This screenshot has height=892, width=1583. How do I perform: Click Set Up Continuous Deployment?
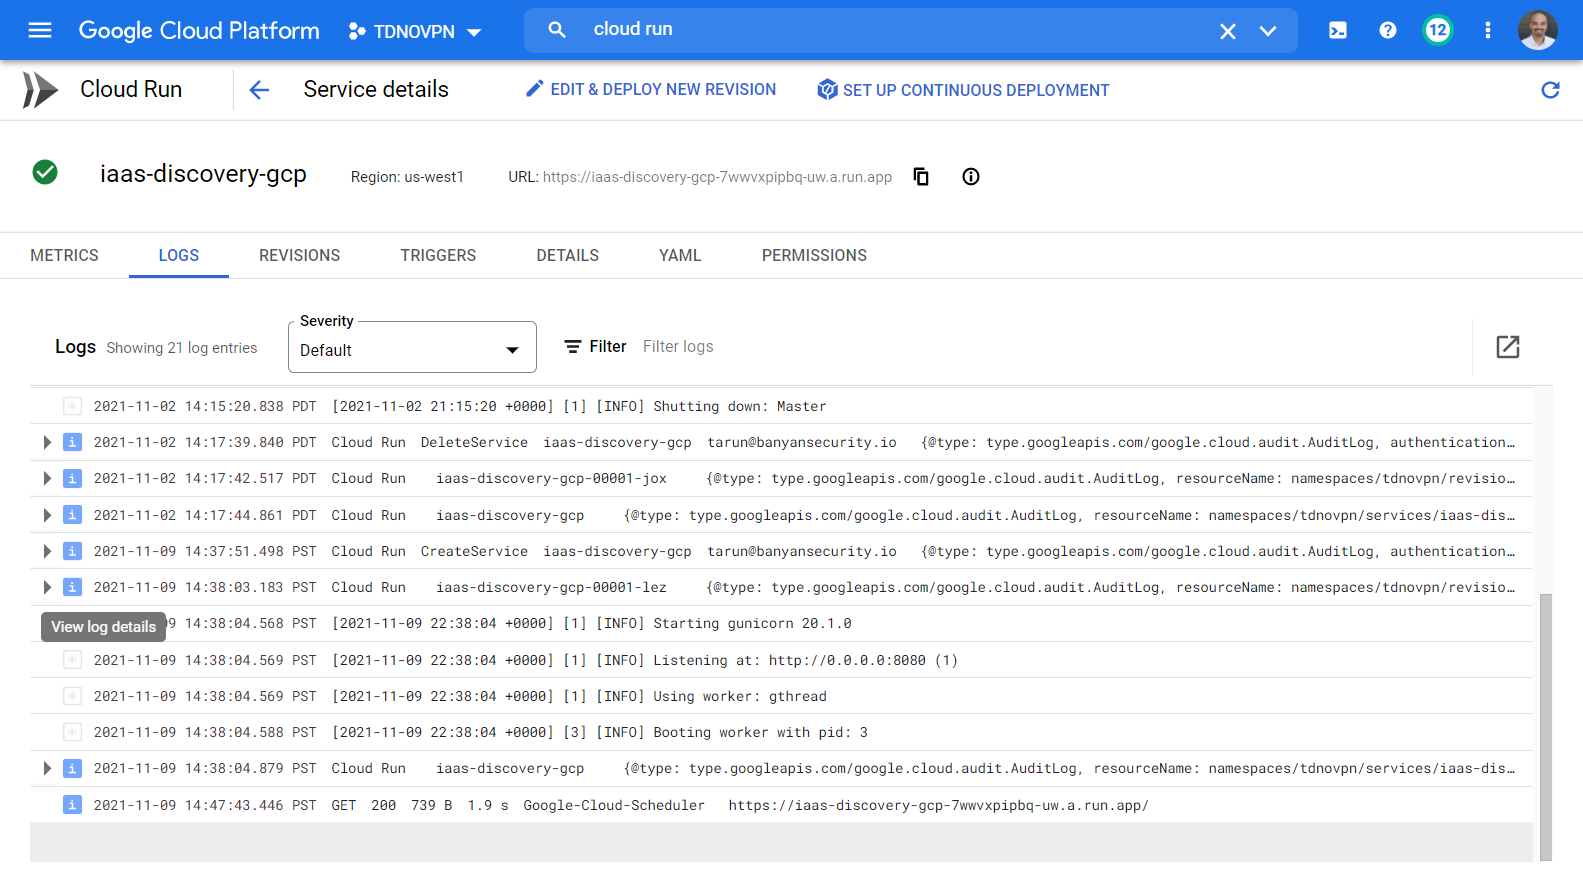pos(963,90)
